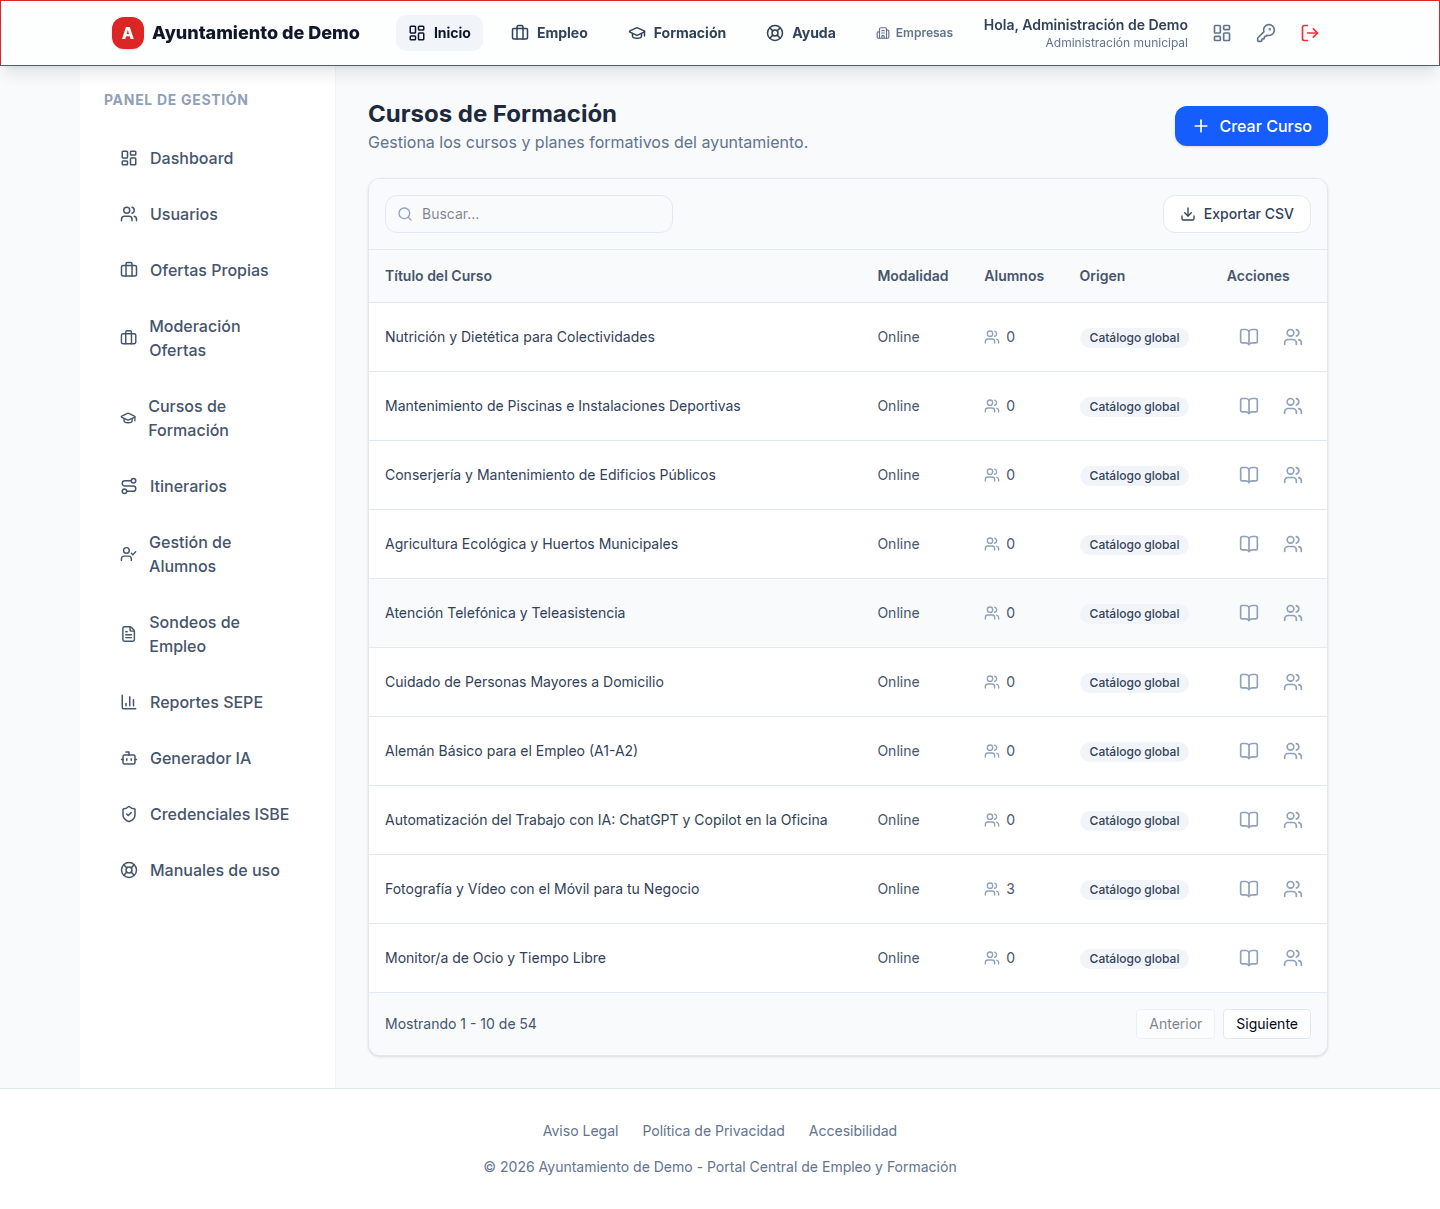Open Itinerarios in sidebar
The image size is (1440, 1209).
207,486
